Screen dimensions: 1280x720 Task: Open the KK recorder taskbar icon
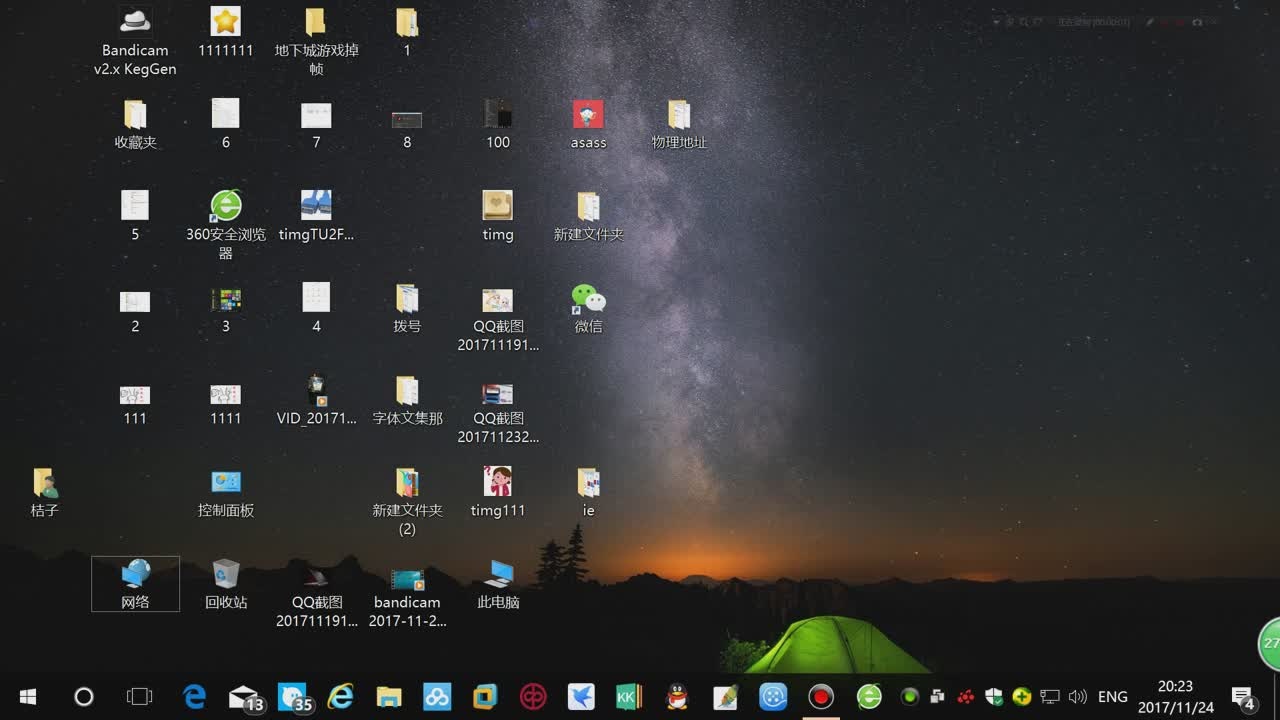629,696
